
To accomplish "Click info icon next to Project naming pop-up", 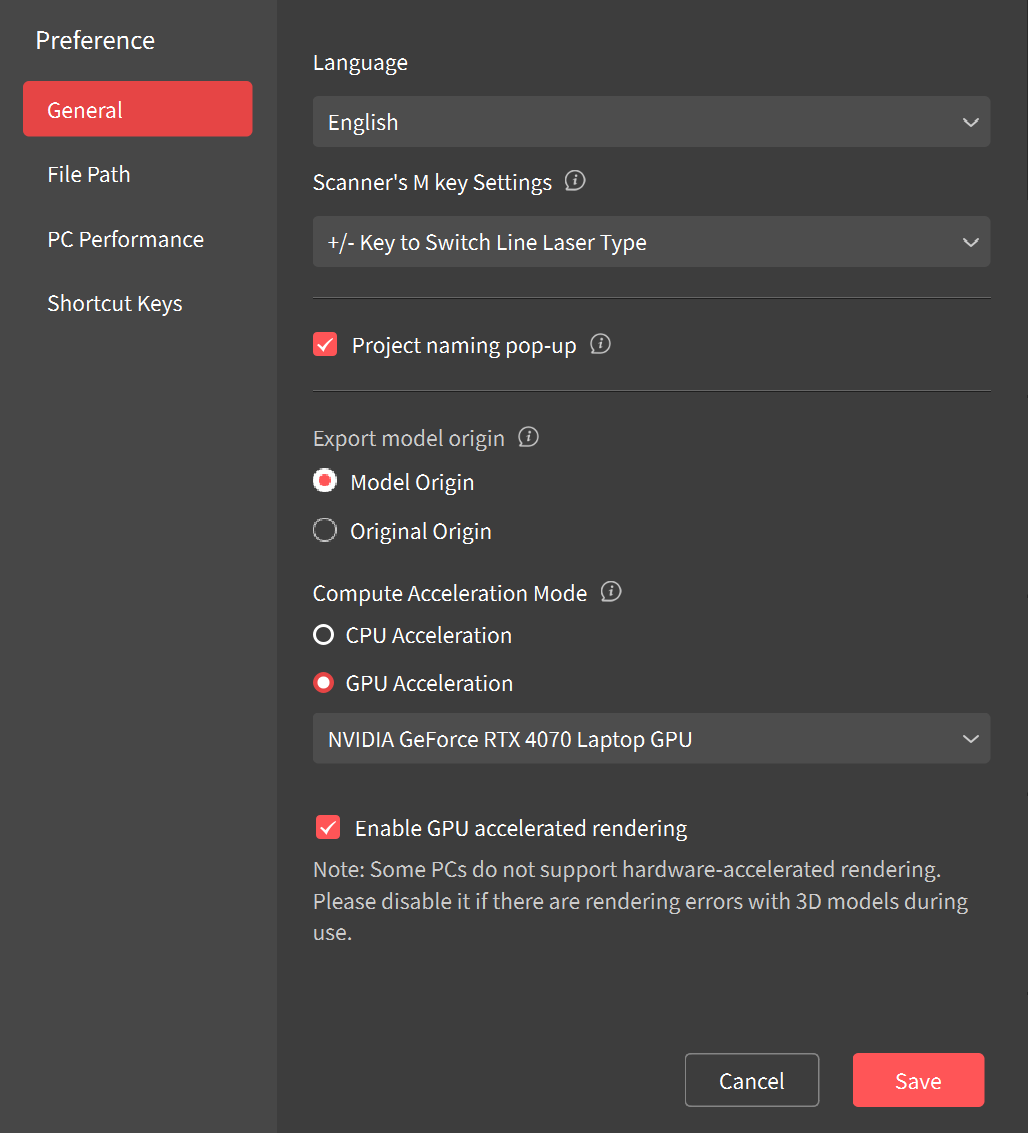I will pos(600,345).
